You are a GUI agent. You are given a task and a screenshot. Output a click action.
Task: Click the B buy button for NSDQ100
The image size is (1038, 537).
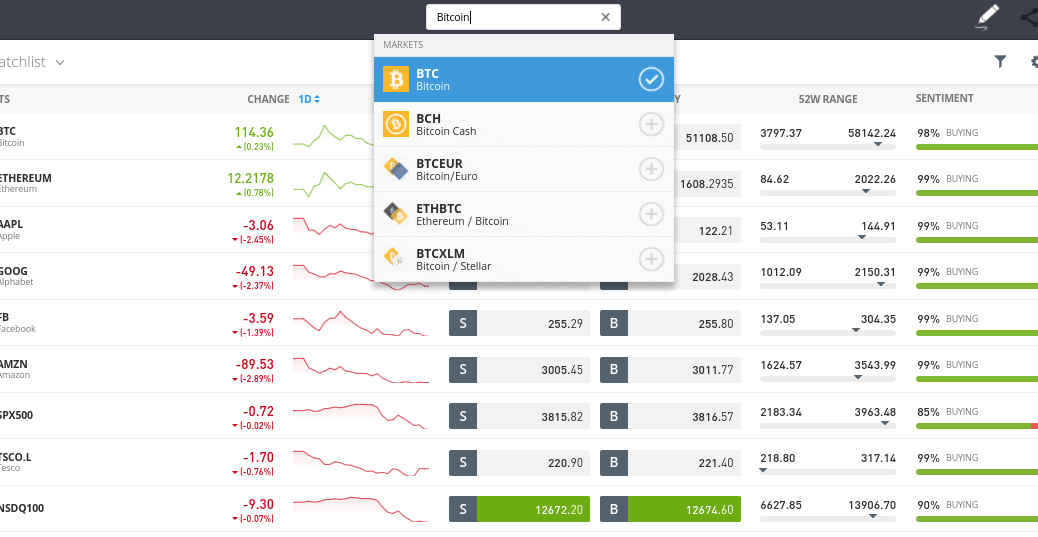[614, 509]
